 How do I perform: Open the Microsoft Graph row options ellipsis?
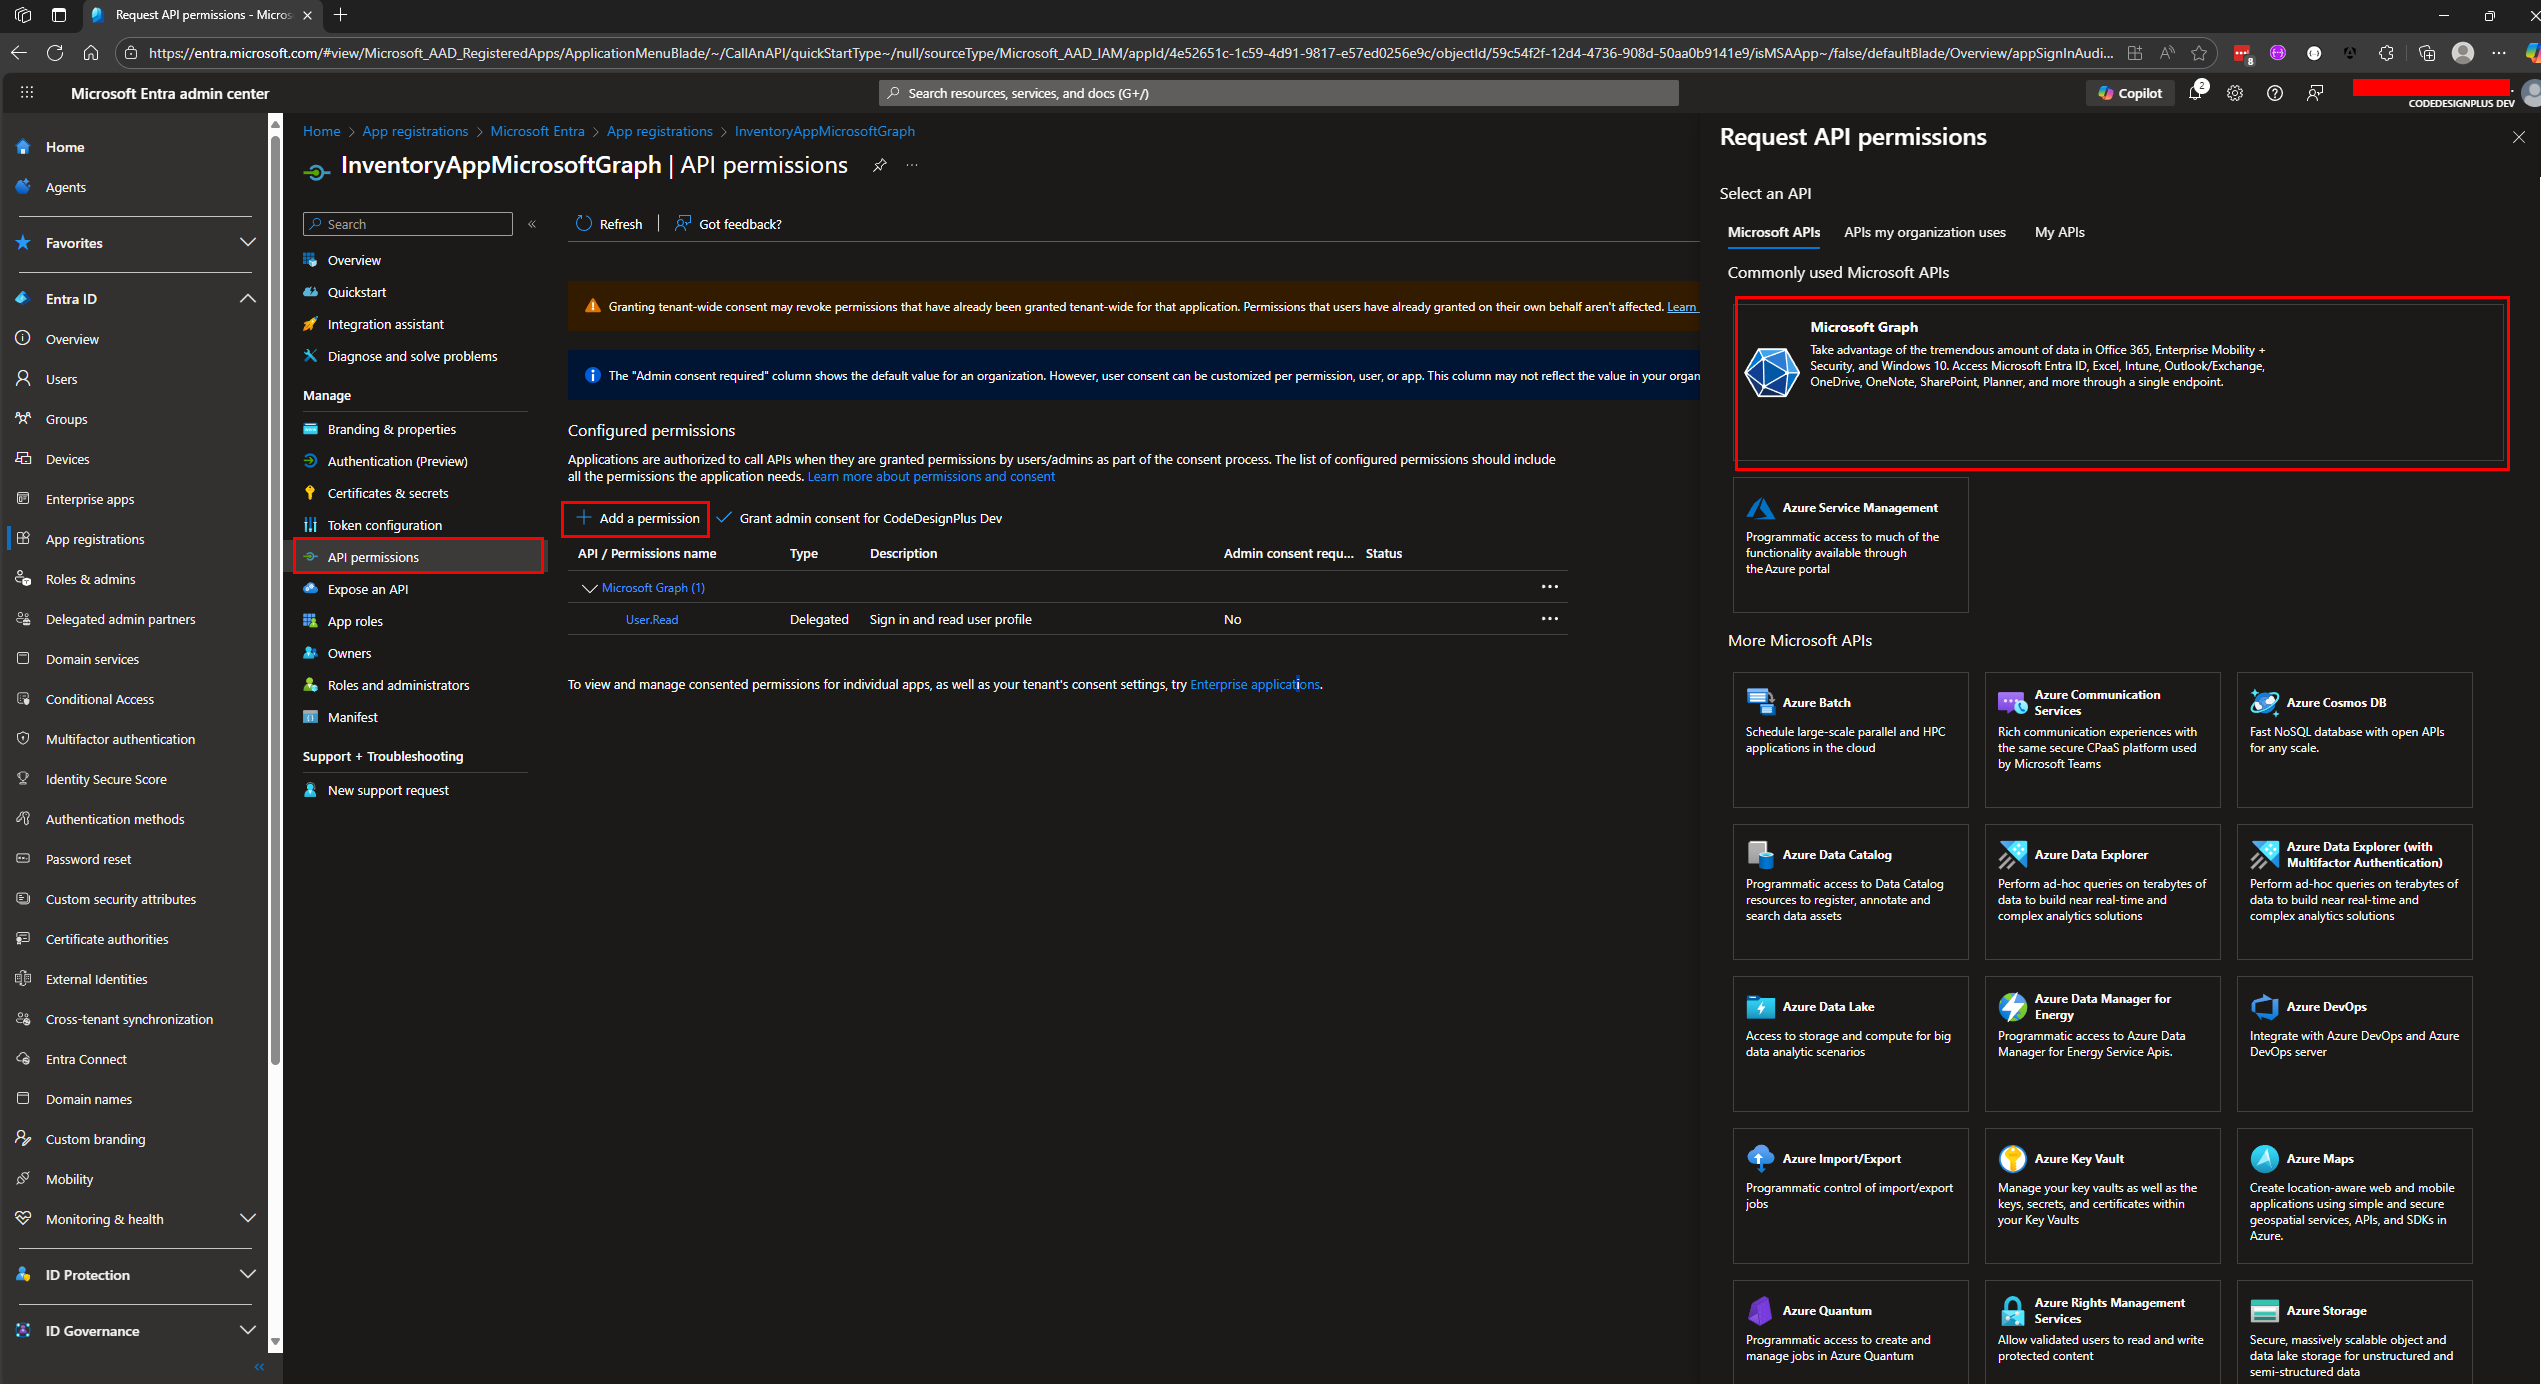click(1549, 587)
